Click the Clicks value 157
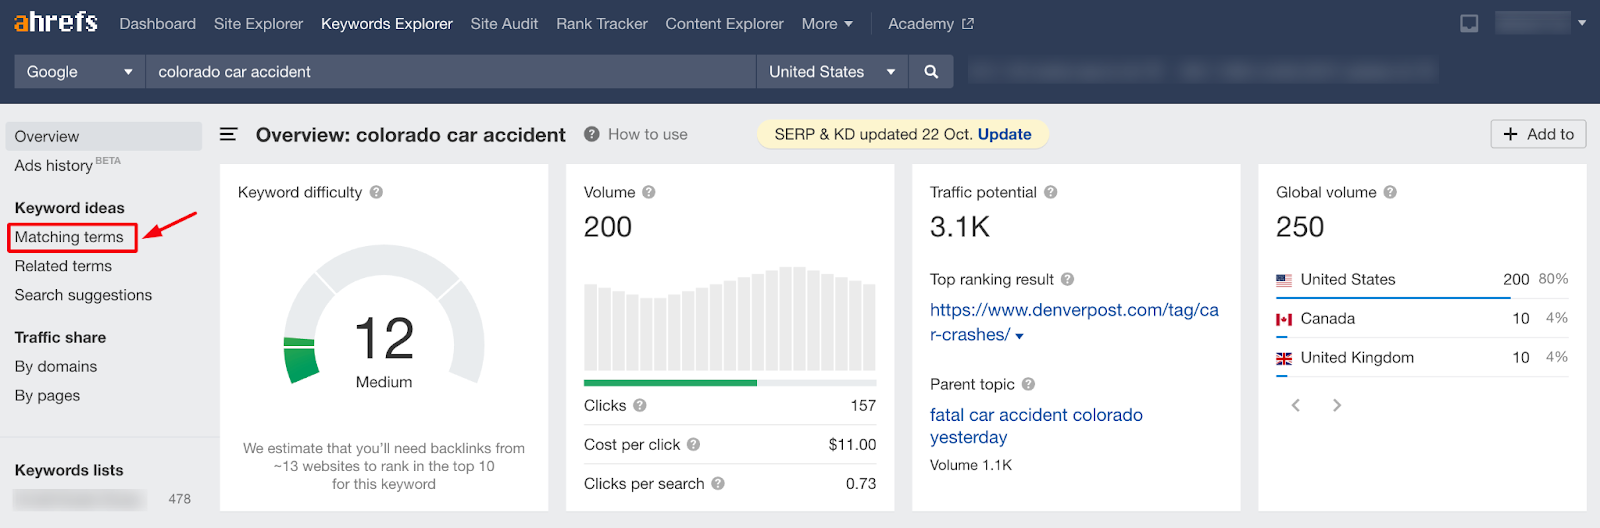 863,405
